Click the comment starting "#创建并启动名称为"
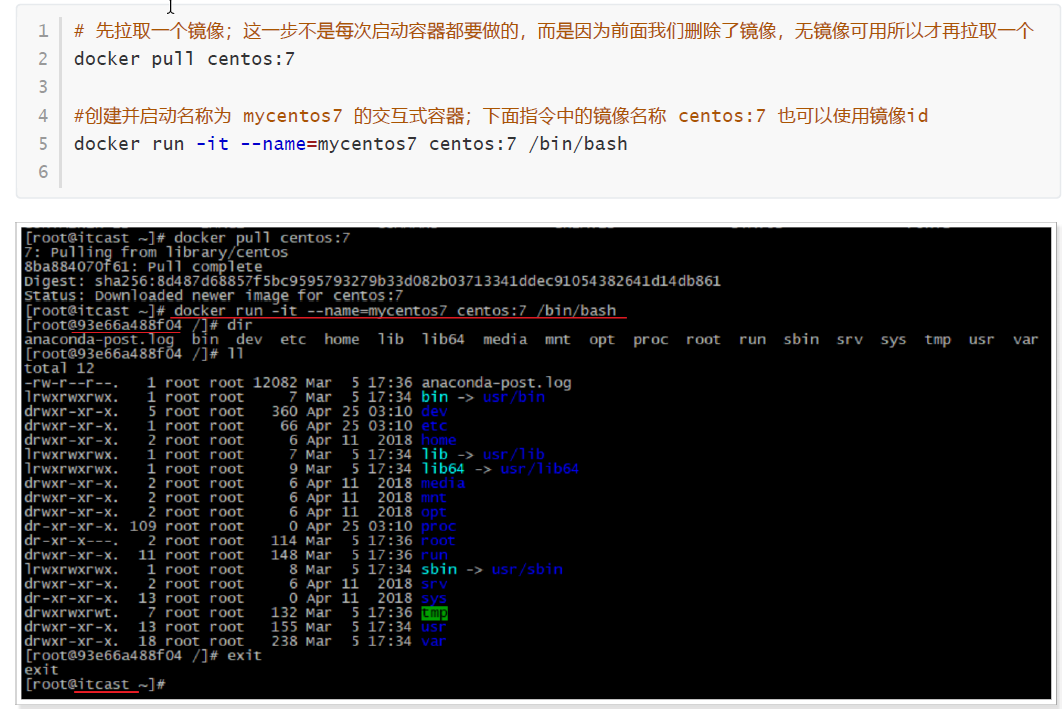The width and height of the screenshot is (1062, 710). tap(501, 115)
